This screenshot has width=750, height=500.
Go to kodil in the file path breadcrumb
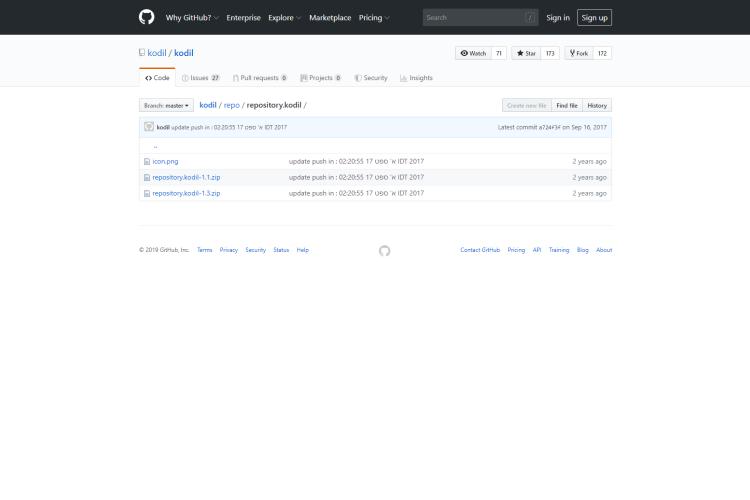[208, 105]
